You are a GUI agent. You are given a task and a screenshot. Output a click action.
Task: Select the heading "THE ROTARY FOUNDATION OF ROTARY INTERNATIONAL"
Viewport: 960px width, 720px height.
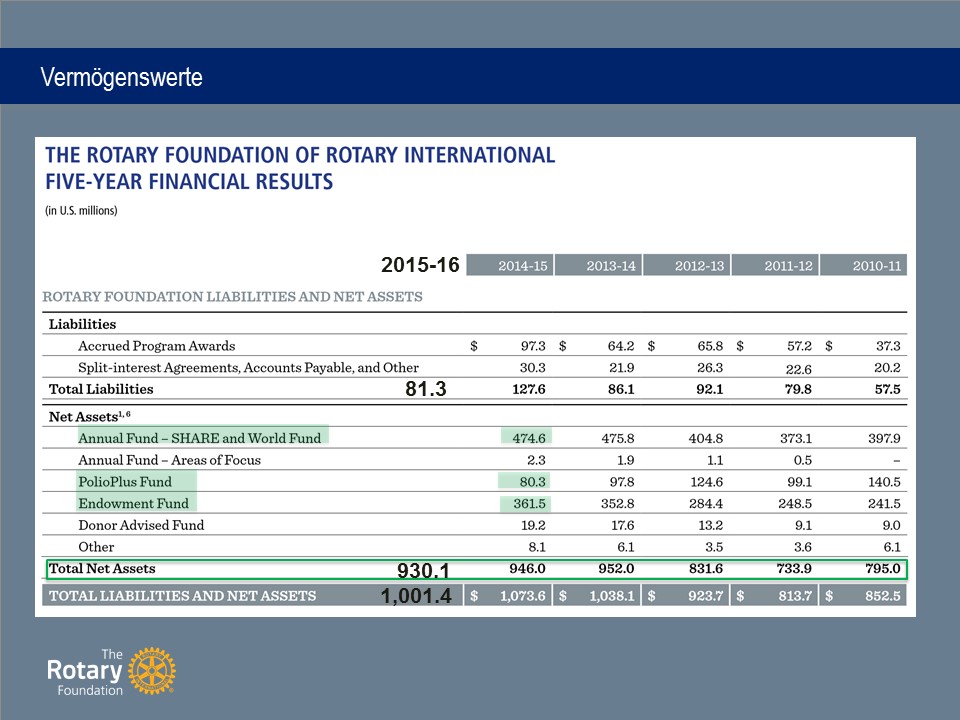pos(300,155)
